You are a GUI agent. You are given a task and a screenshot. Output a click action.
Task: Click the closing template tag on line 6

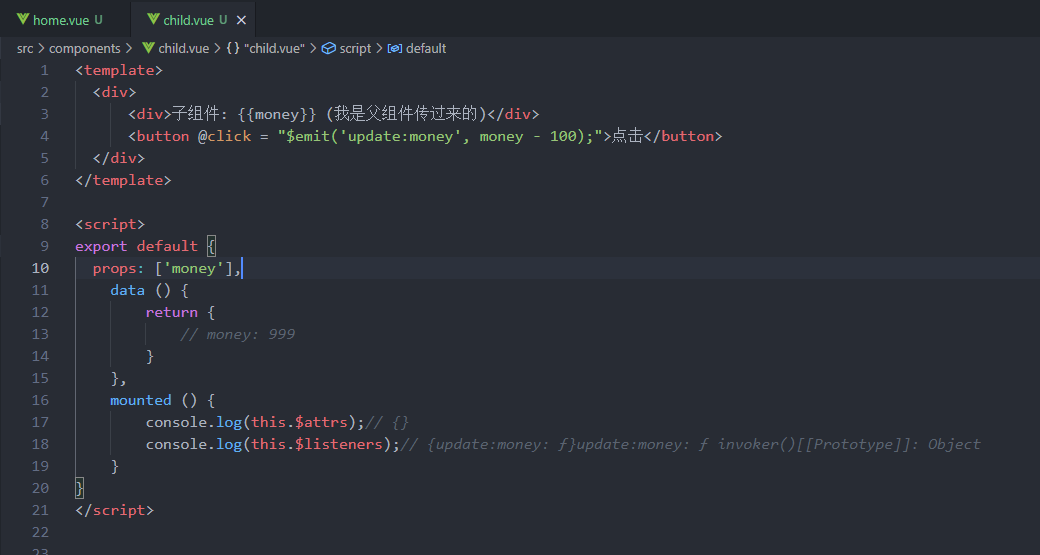tap(123, 180)
